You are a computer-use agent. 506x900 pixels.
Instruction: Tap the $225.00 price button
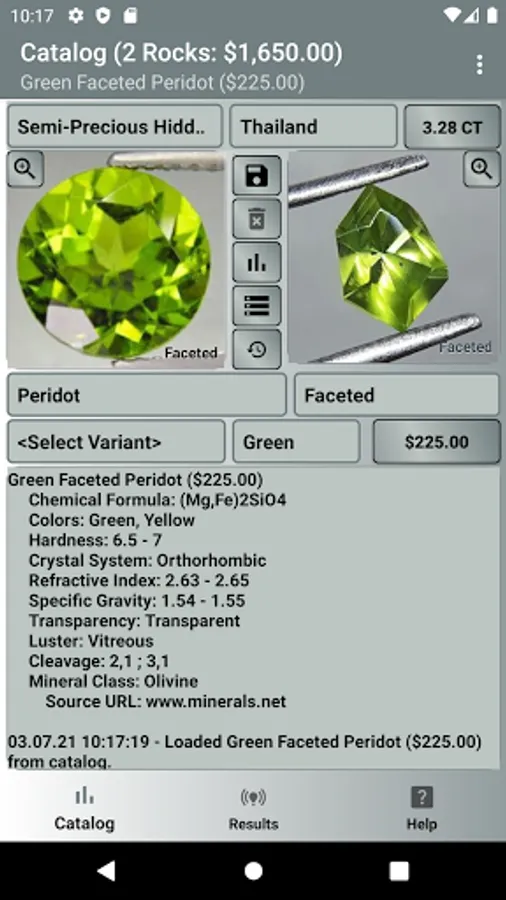(437, 441)
